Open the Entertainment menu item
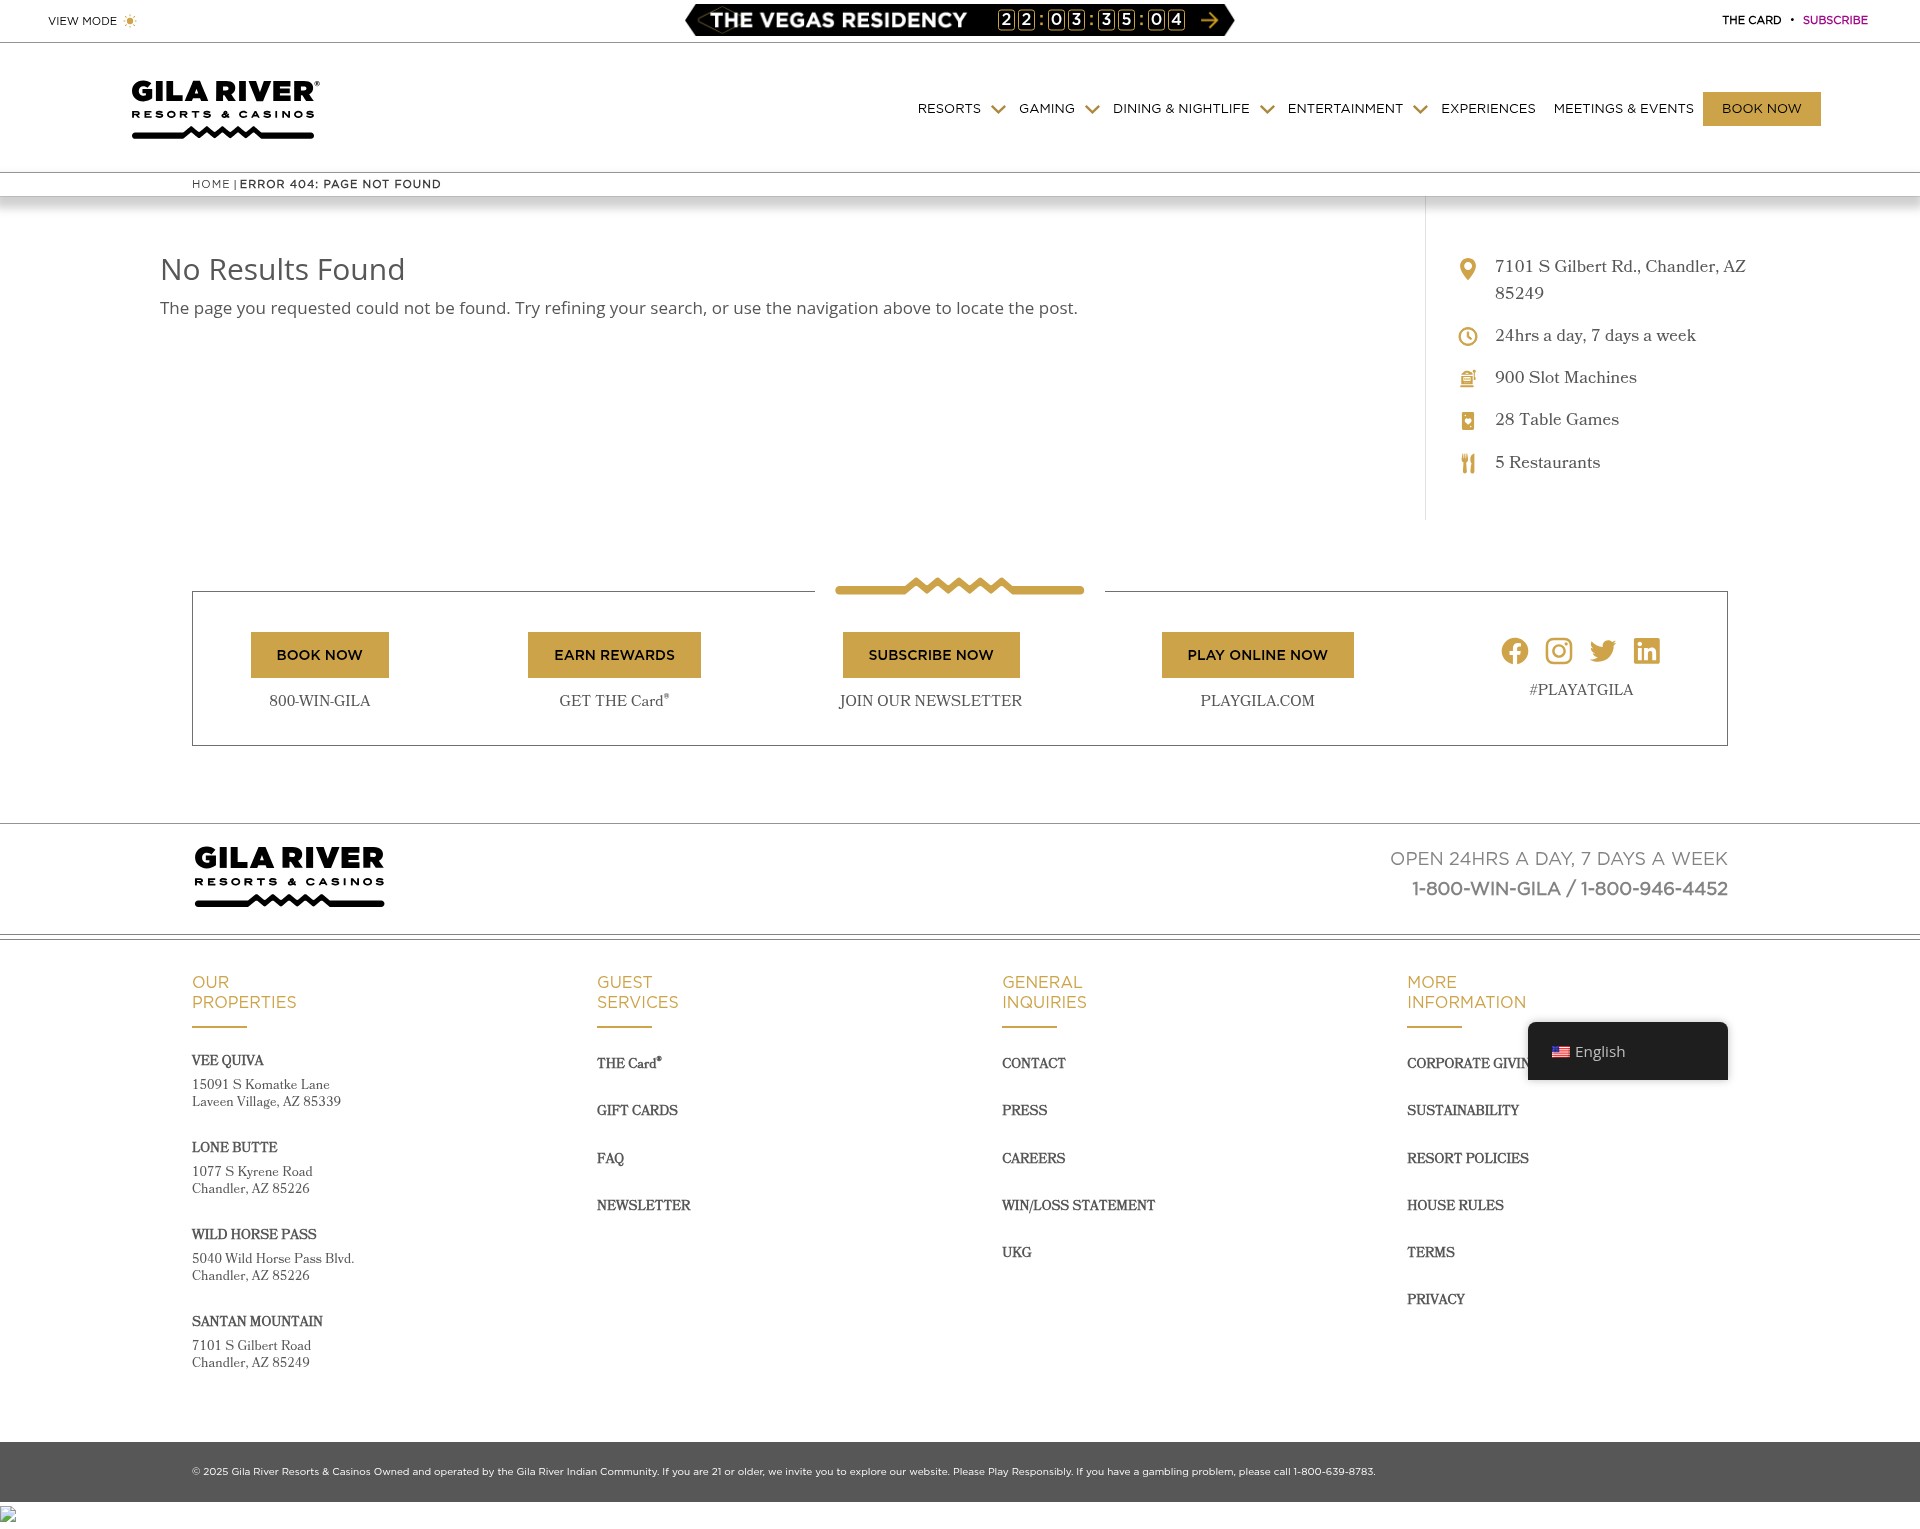Image resolution: width=1920 pixels, height=1529 pixels. tap(1345, 109)
